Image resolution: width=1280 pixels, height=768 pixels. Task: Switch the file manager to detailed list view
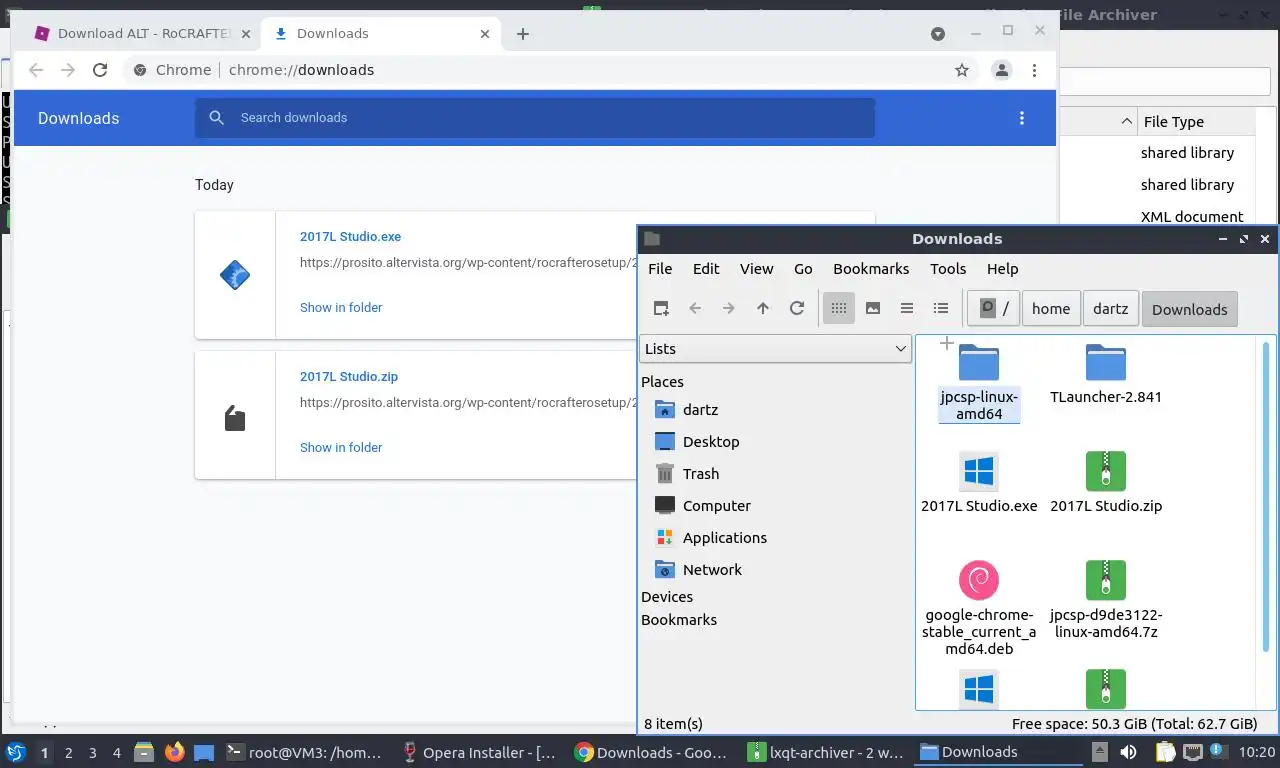point(941,308)
